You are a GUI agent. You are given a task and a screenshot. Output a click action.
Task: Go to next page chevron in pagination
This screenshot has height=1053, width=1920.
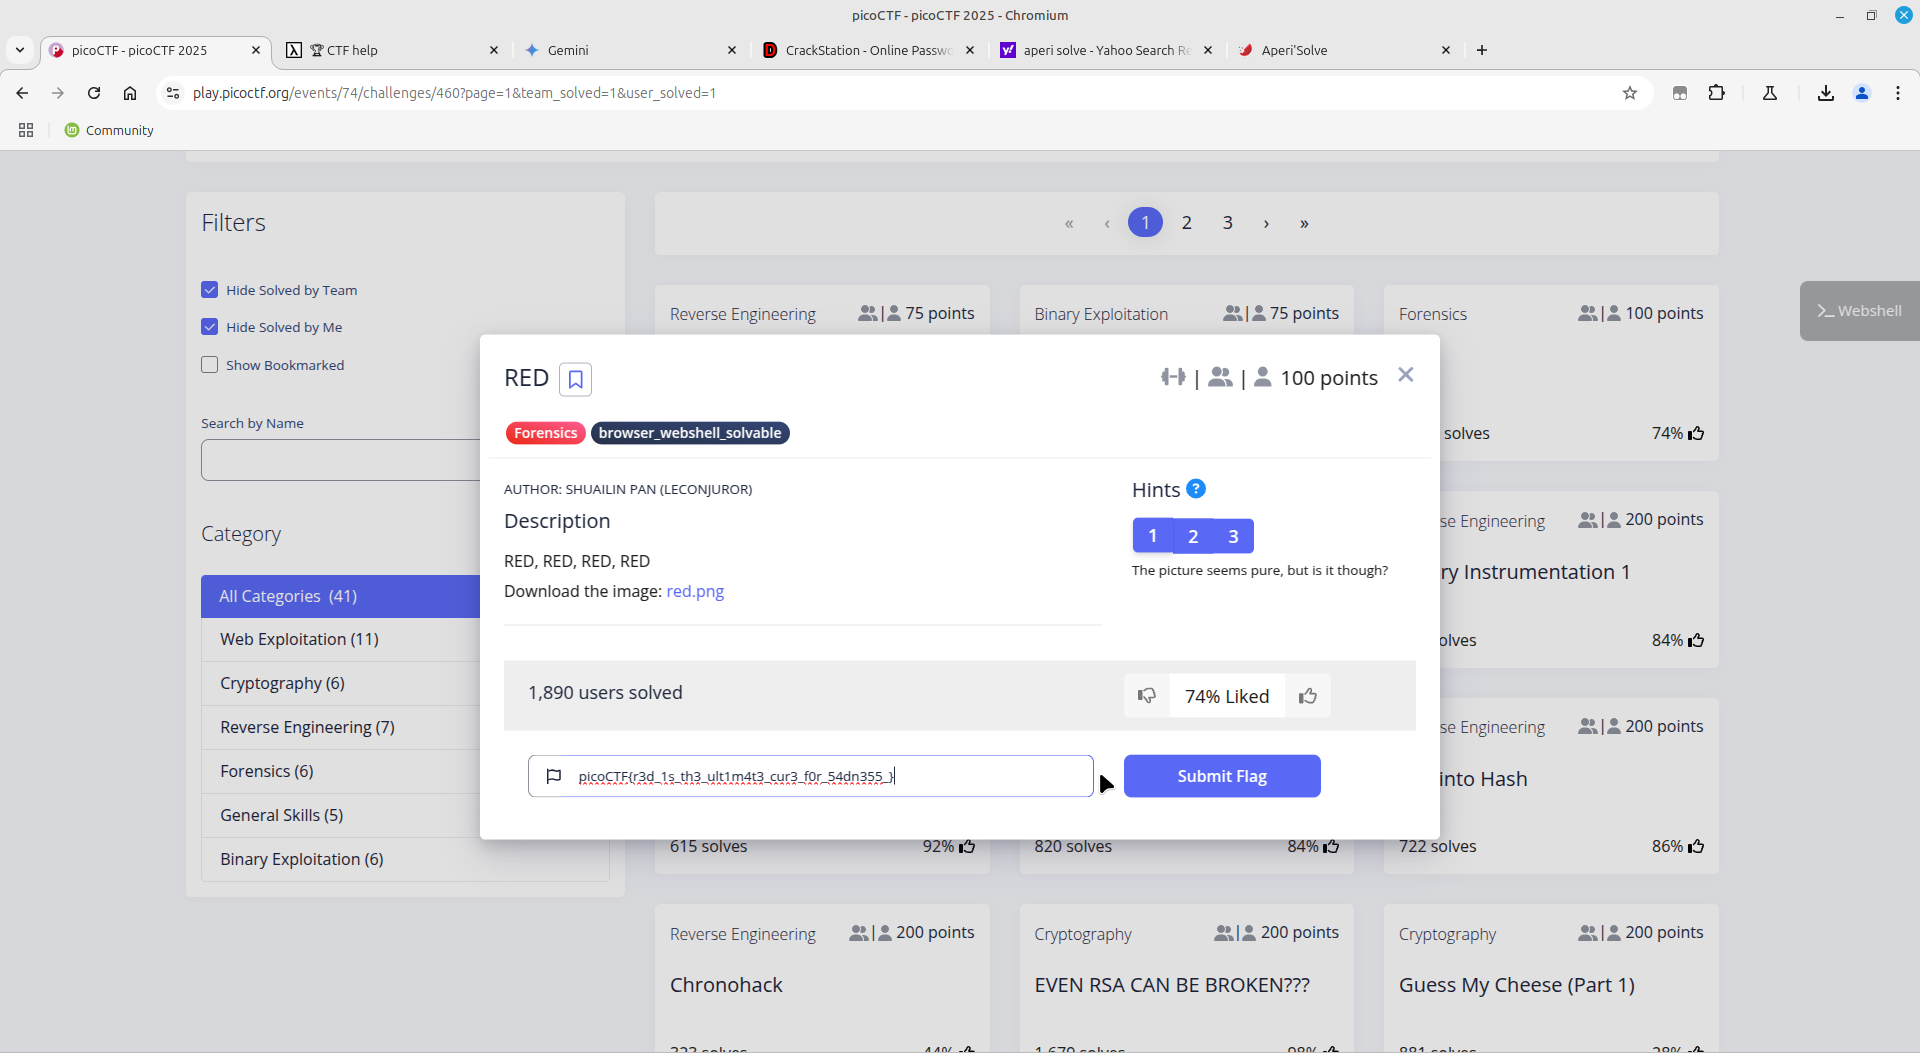coord(1266,223)
